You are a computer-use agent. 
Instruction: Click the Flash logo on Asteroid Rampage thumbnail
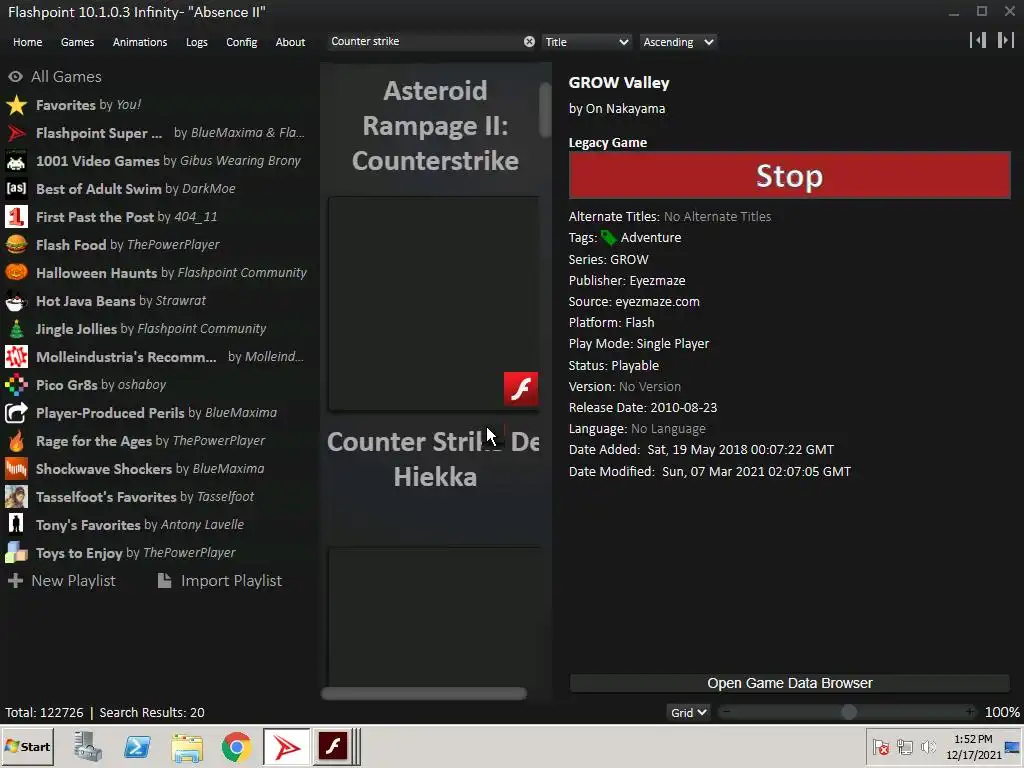[520, 389]
